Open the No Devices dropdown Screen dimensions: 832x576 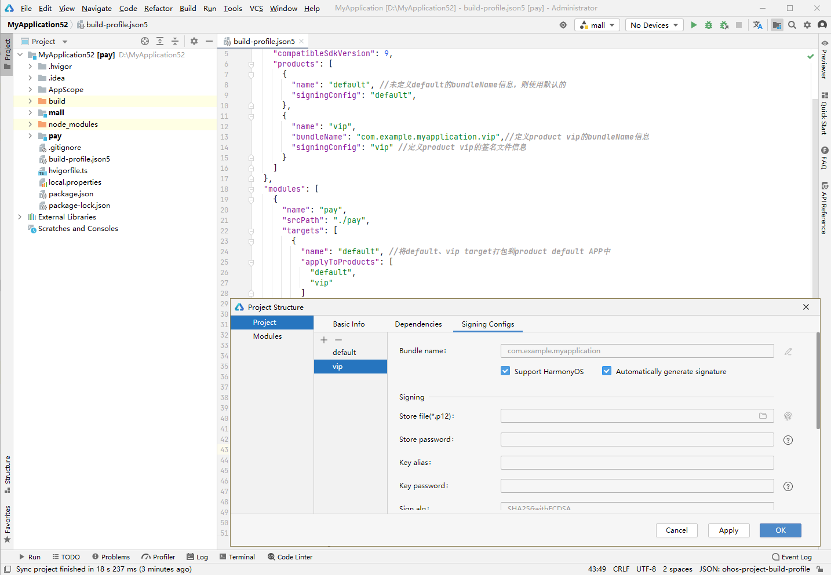point(654,25)
